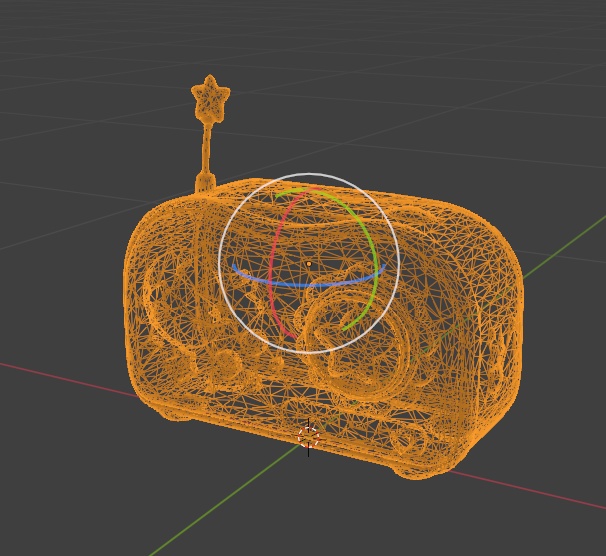Click the red X-axis rotation arc

pyautogui.click(x=272, y=267)
